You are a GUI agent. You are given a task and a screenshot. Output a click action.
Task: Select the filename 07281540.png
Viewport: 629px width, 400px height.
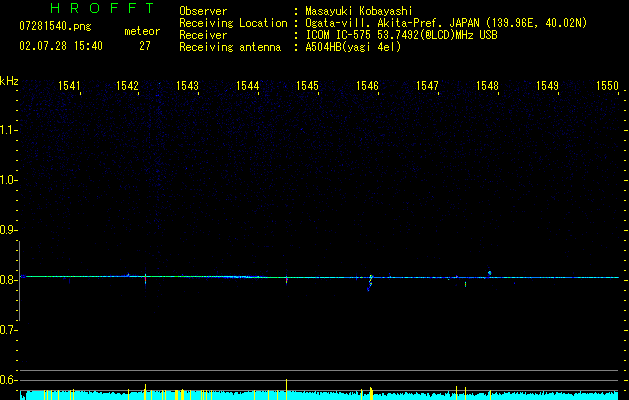pyautogui.click(x=55, y=27)
